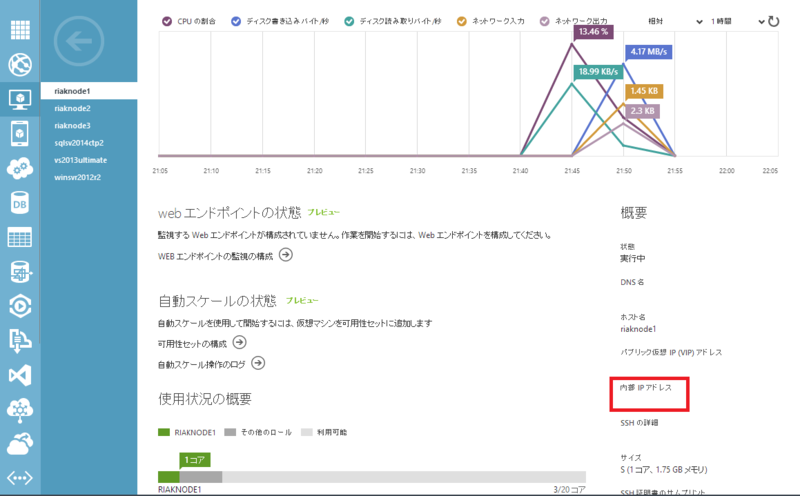The width and height of the screenshot is (800, 496).
Task: Open Cloud Services gear-cloud icon
Action: tap(20, 168)
